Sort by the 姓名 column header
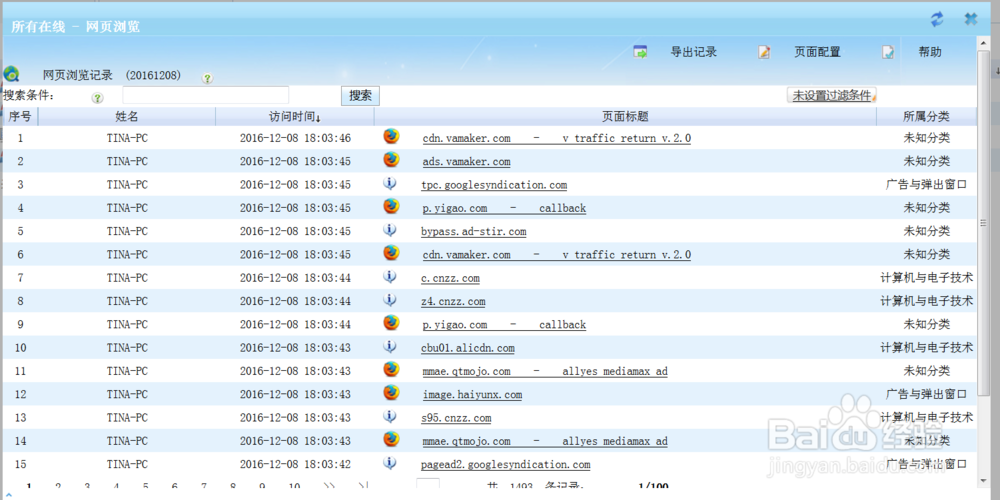1000x500 pixels. (127, 117)
